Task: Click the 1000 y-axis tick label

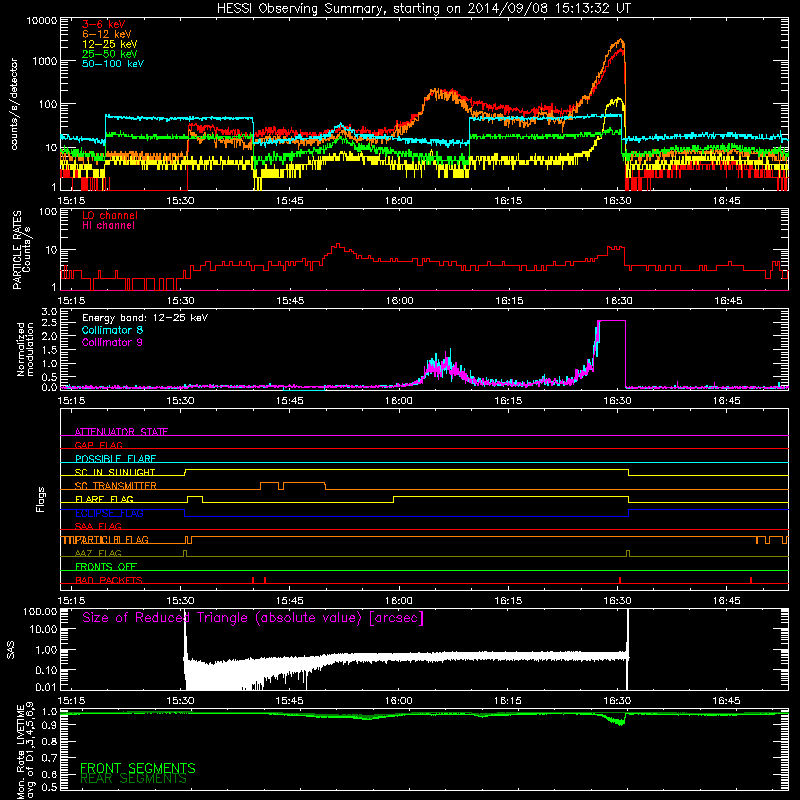Action: 45,61
